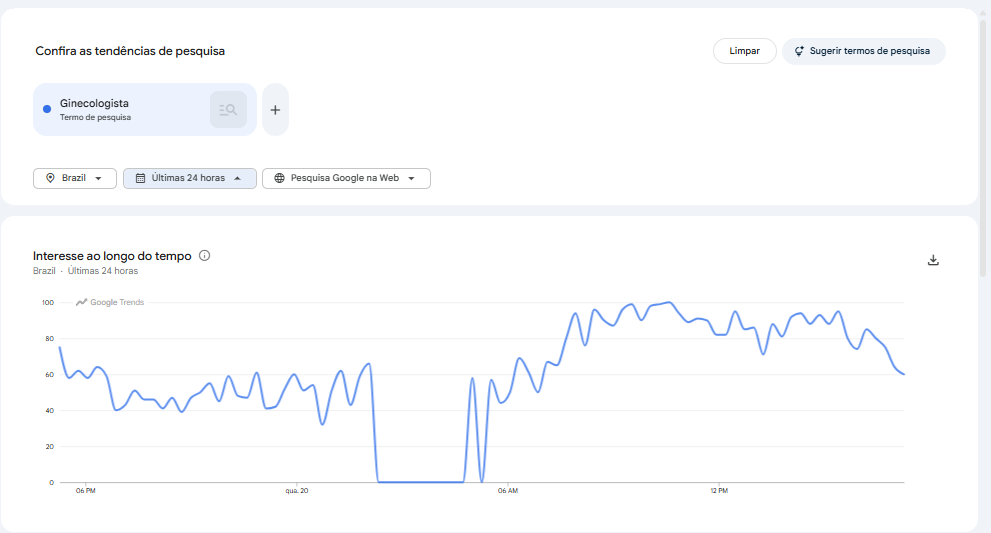Click the Limpar button

745,51
